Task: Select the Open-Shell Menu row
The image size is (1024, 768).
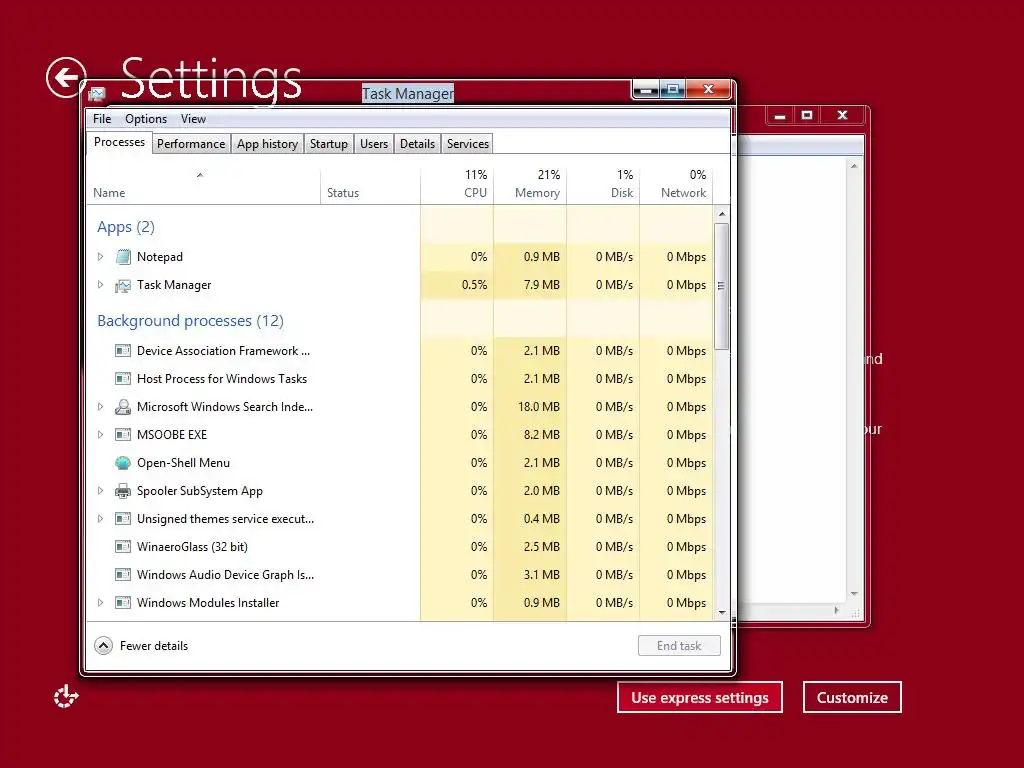Action: pos(400,463)
